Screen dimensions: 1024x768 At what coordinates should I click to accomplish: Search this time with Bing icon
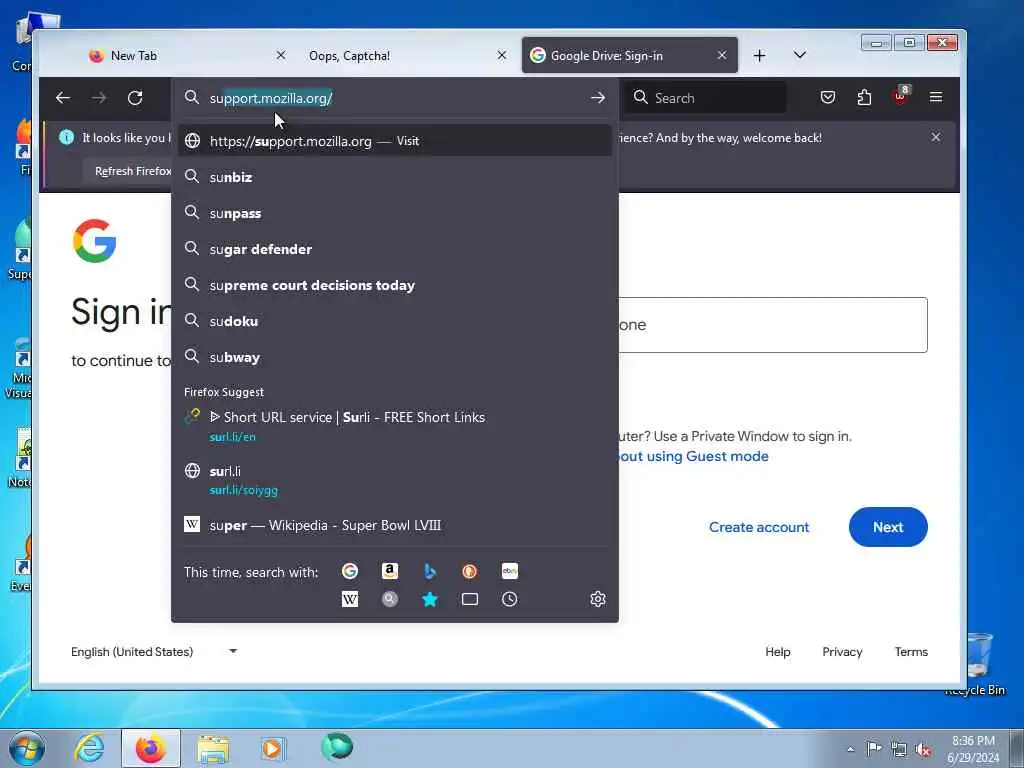click(x=430, y=571)
